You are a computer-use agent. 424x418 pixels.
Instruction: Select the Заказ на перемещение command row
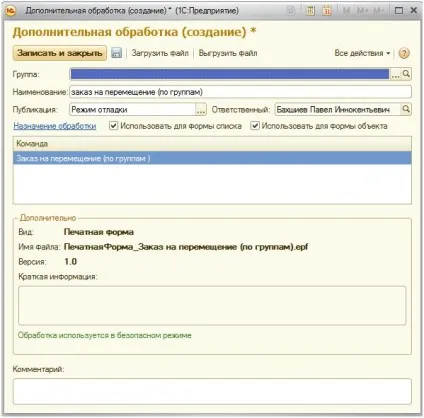(x=212, y=158)
